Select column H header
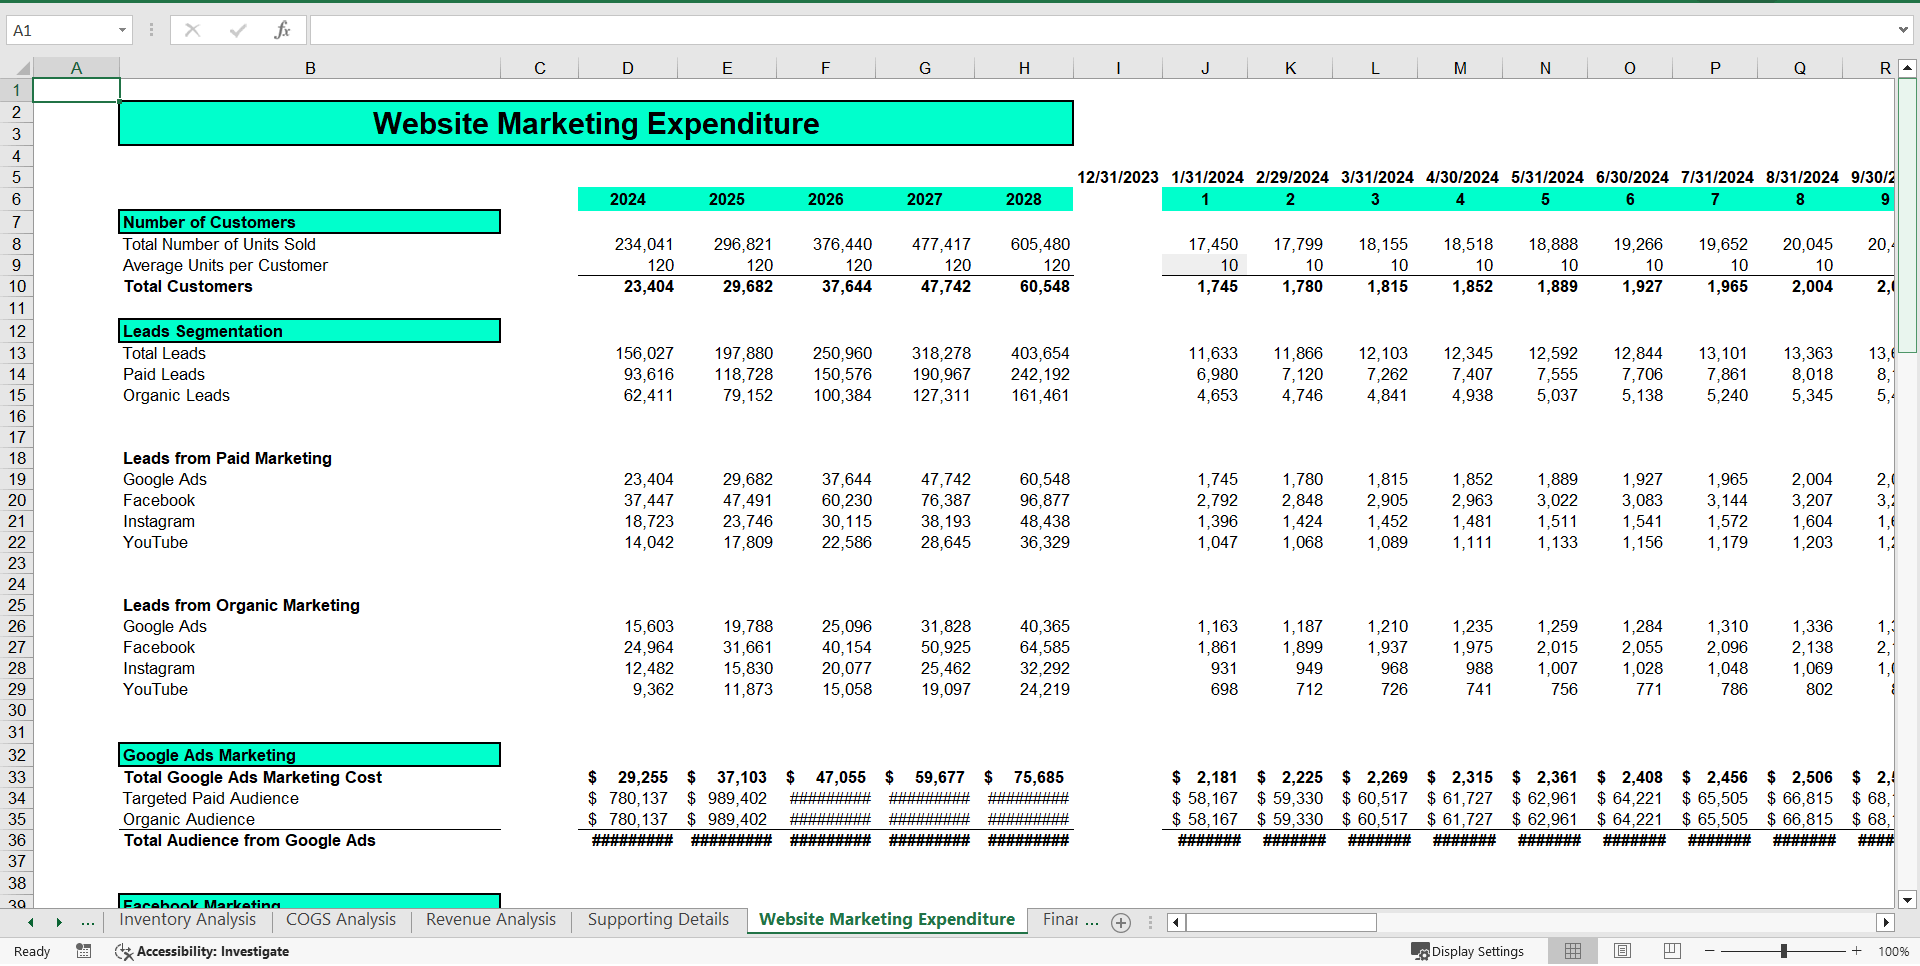The width and height of the screenshot is (1920, 966). click(x=1024, y=68)
